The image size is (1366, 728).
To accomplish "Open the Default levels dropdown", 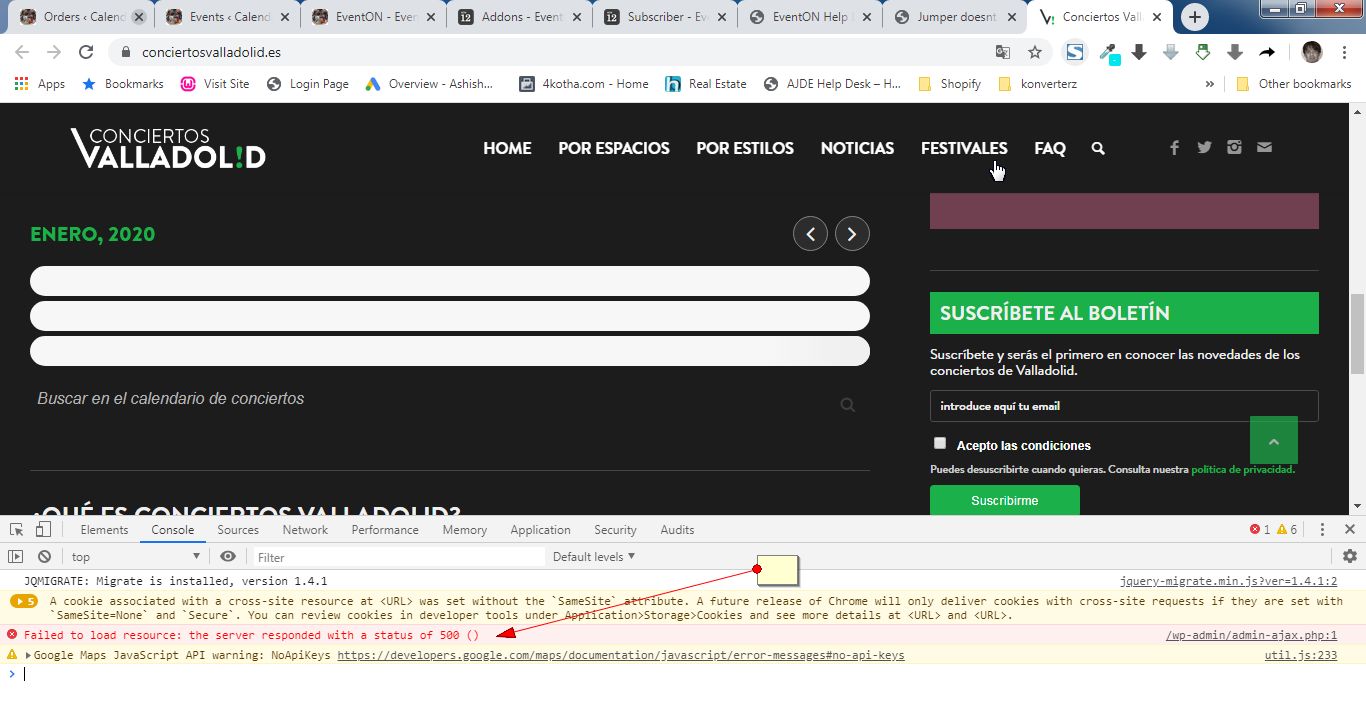I will [594, 557].
